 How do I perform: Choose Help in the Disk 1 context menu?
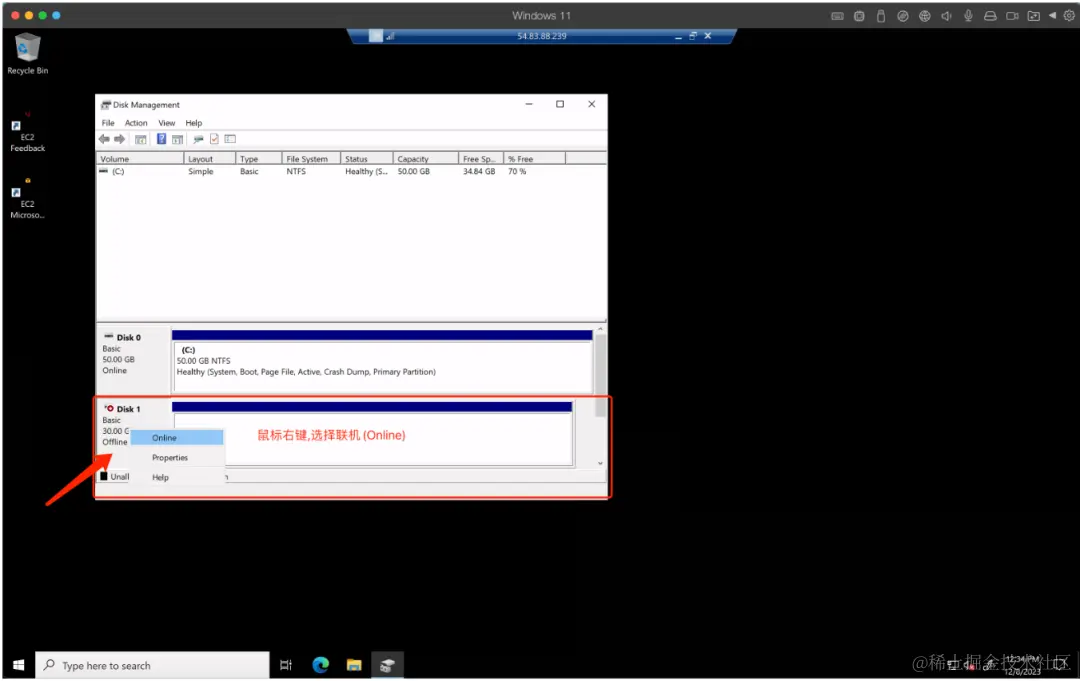177,477
